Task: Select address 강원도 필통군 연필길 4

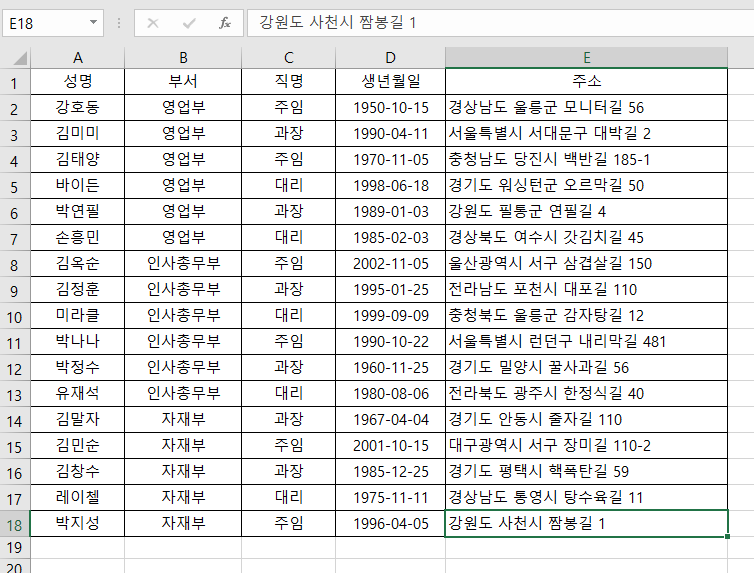Action: (x=586, y=211)
